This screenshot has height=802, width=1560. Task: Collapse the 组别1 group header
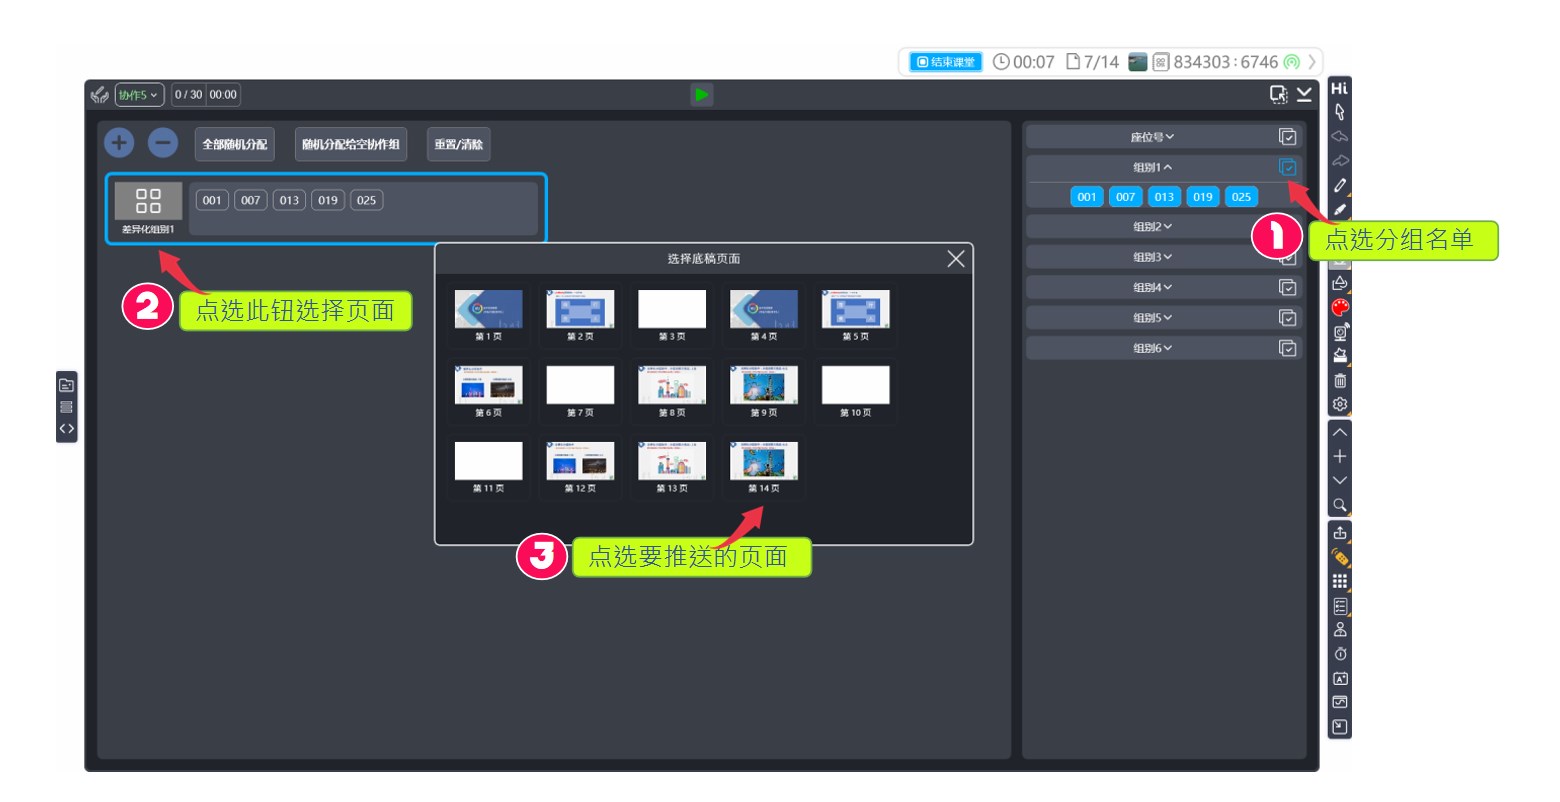click(1152, 167)
